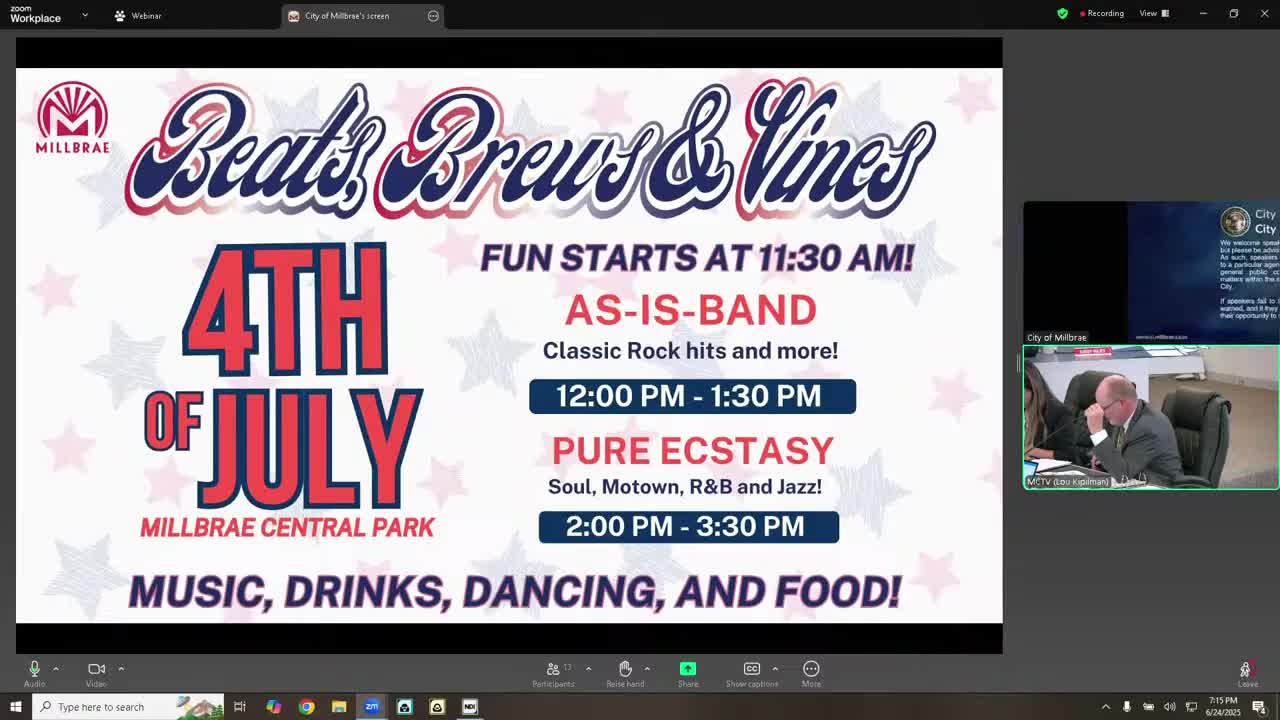Open the taskbar app right of the Zoom icon
Image resolution: width=1280 pixels, height=720 pixels.
[x=404, y=707]
